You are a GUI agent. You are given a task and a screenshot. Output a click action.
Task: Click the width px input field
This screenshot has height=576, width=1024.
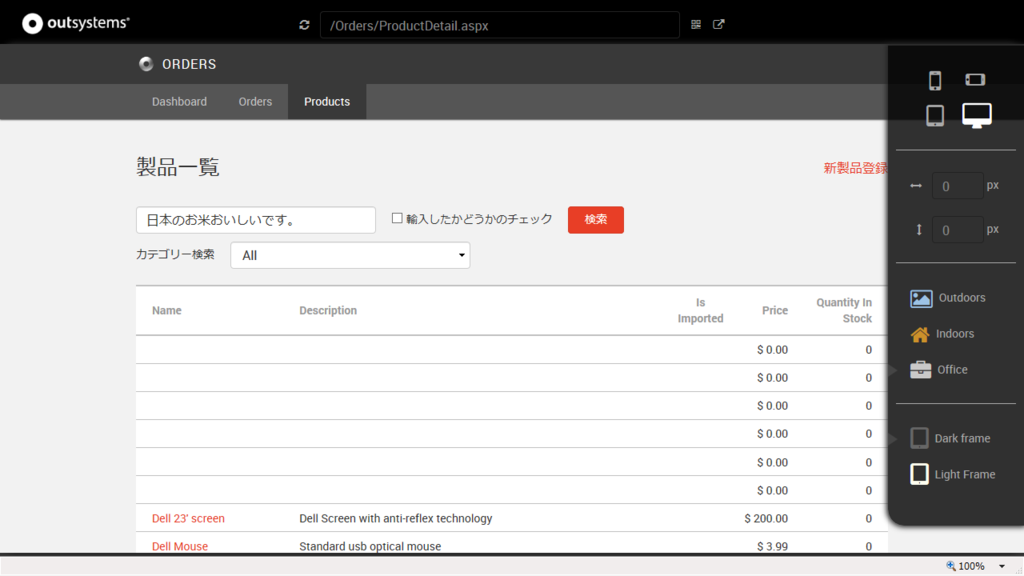(x=957, y=186)
